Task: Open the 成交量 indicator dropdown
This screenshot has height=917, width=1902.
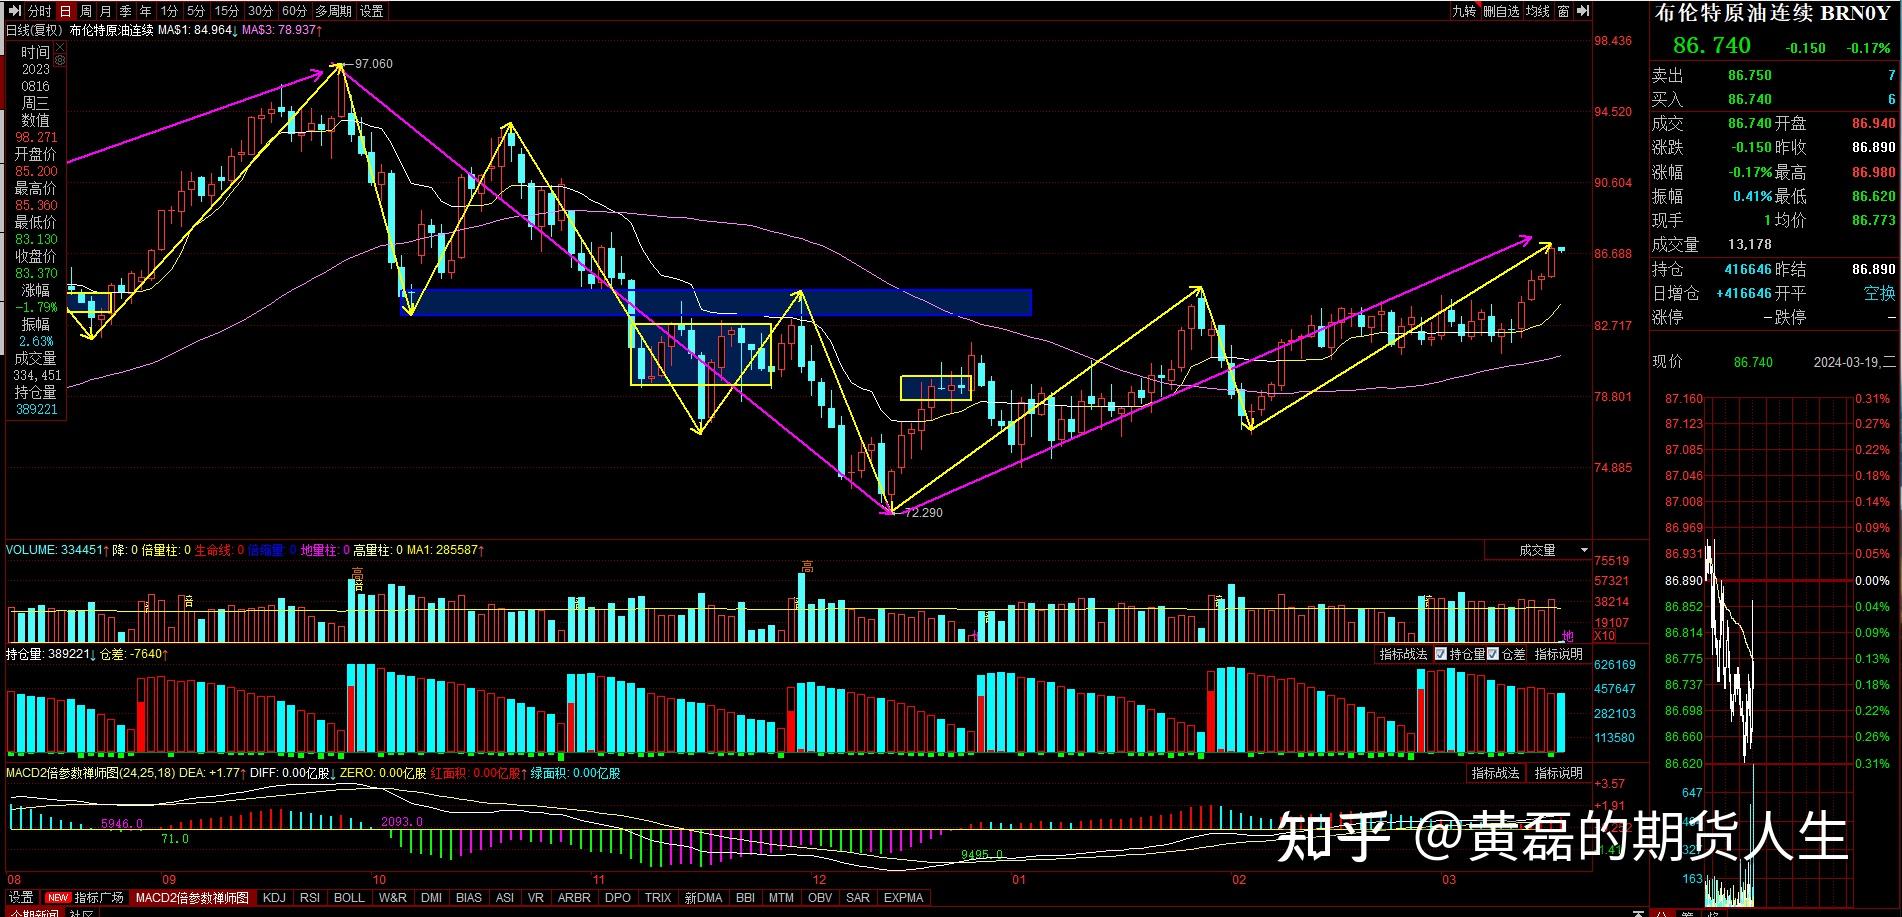Action: pos(1539,550)
